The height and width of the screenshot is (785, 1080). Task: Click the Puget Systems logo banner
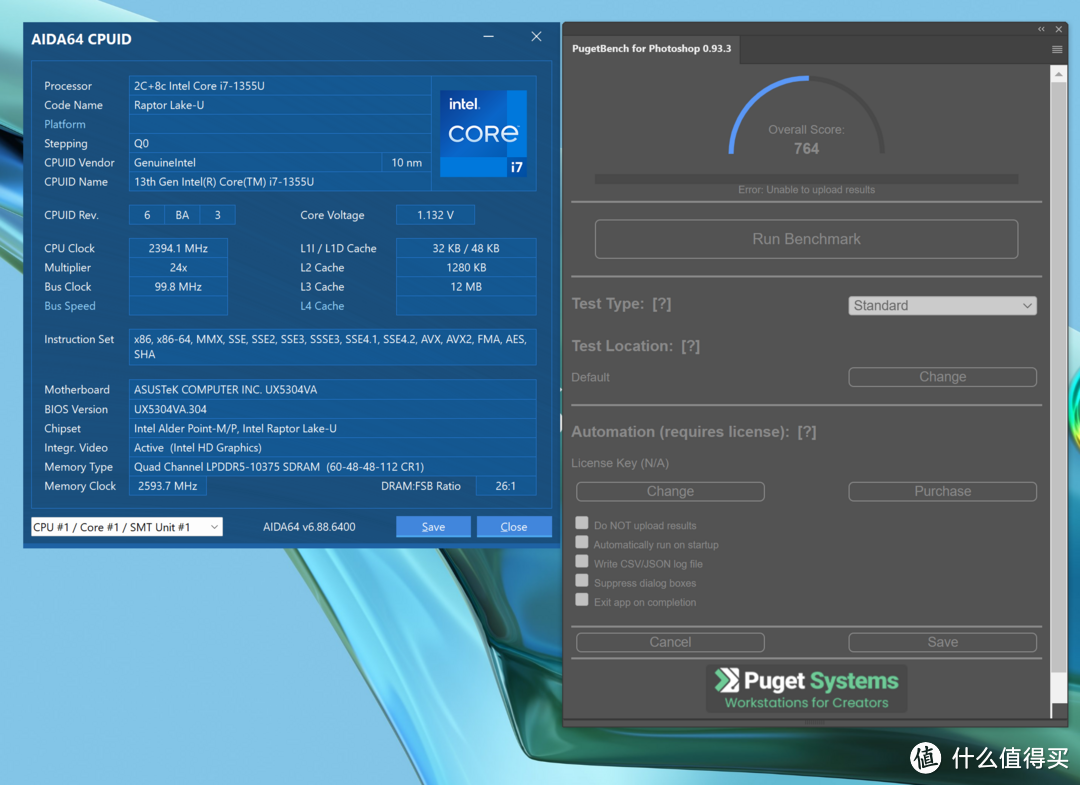806,689
